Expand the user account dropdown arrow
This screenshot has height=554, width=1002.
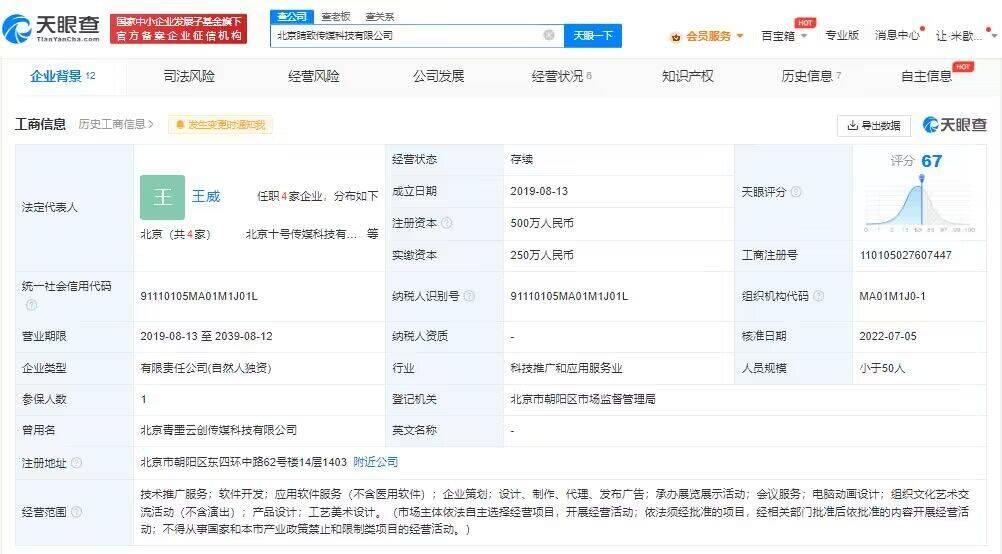coord(993,35)
